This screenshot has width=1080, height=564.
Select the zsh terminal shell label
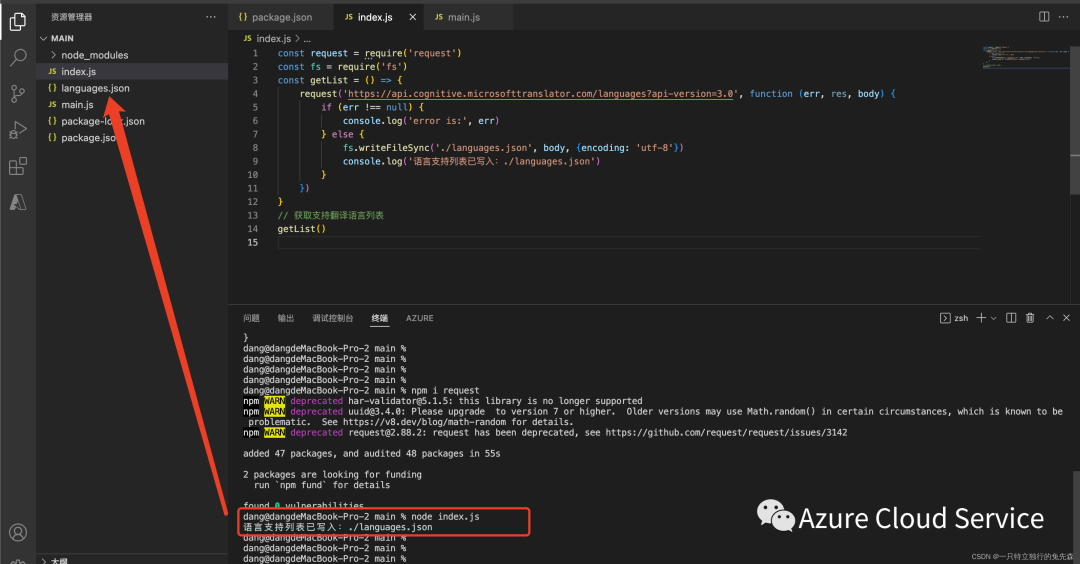955,318
